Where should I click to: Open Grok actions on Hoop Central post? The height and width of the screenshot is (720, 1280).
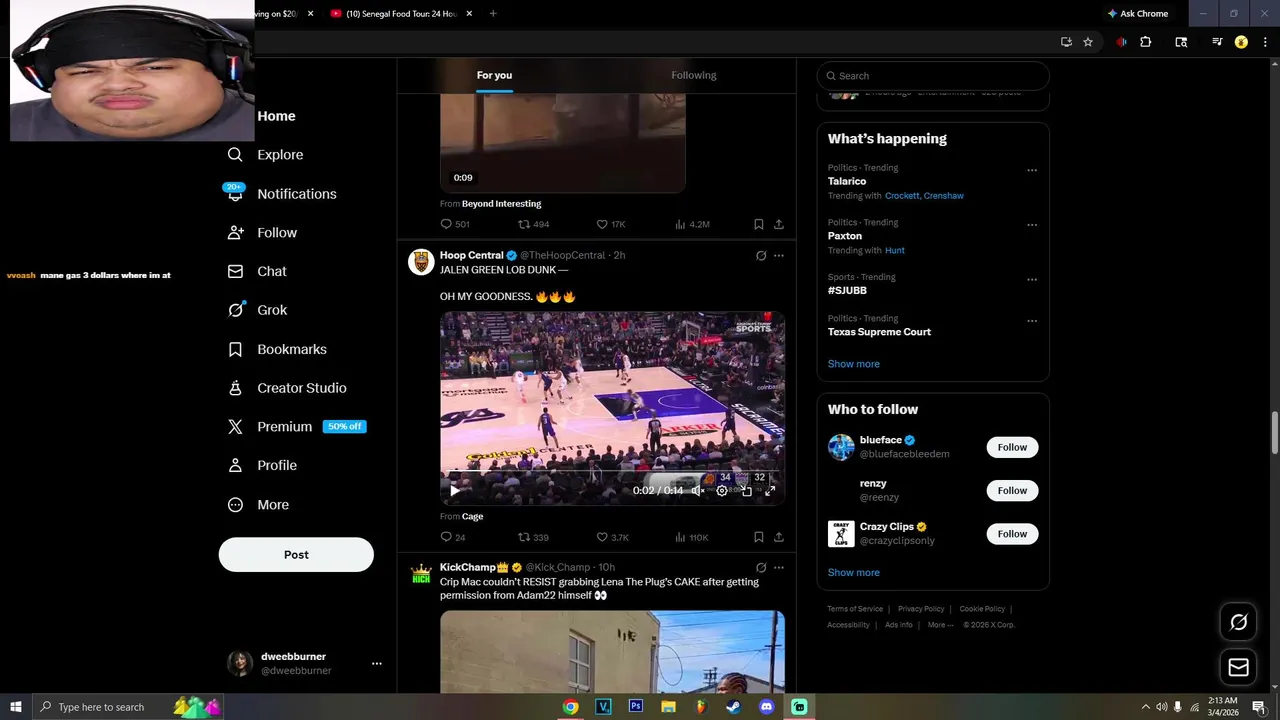761,256
